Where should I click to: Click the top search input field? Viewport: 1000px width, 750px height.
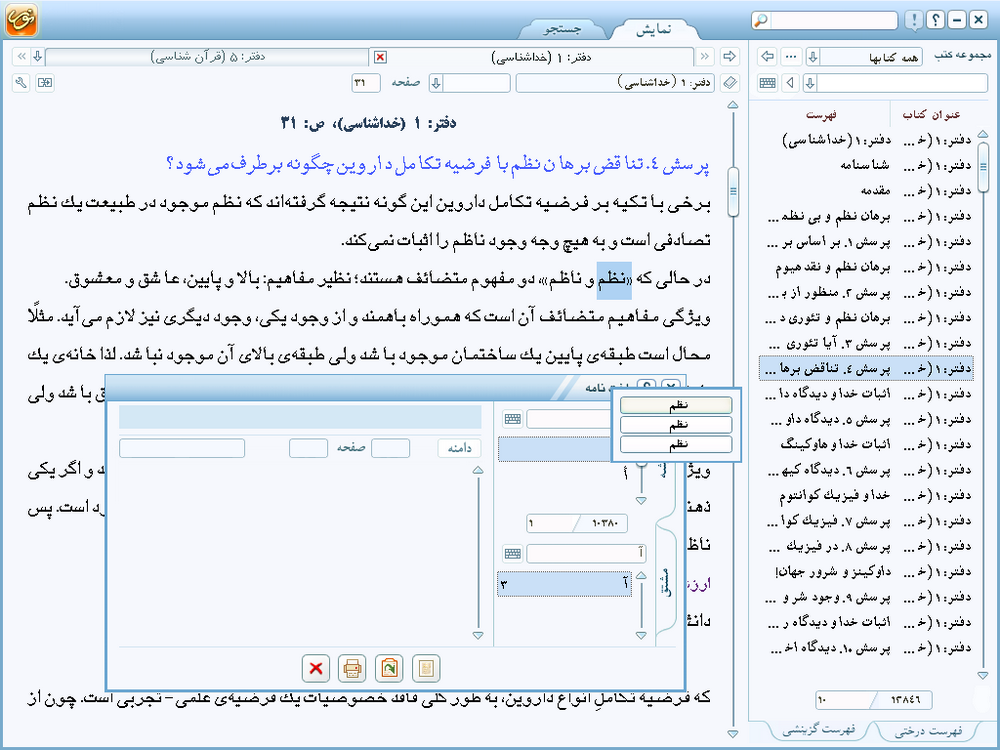coord(834,20)
